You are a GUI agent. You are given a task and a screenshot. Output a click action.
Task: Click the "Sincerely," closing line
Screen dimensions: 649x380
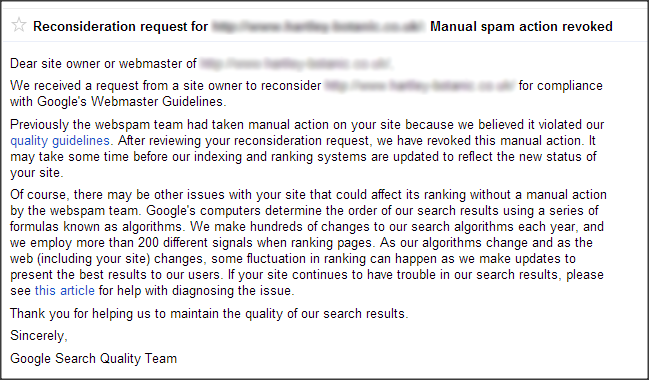point(38,335)
